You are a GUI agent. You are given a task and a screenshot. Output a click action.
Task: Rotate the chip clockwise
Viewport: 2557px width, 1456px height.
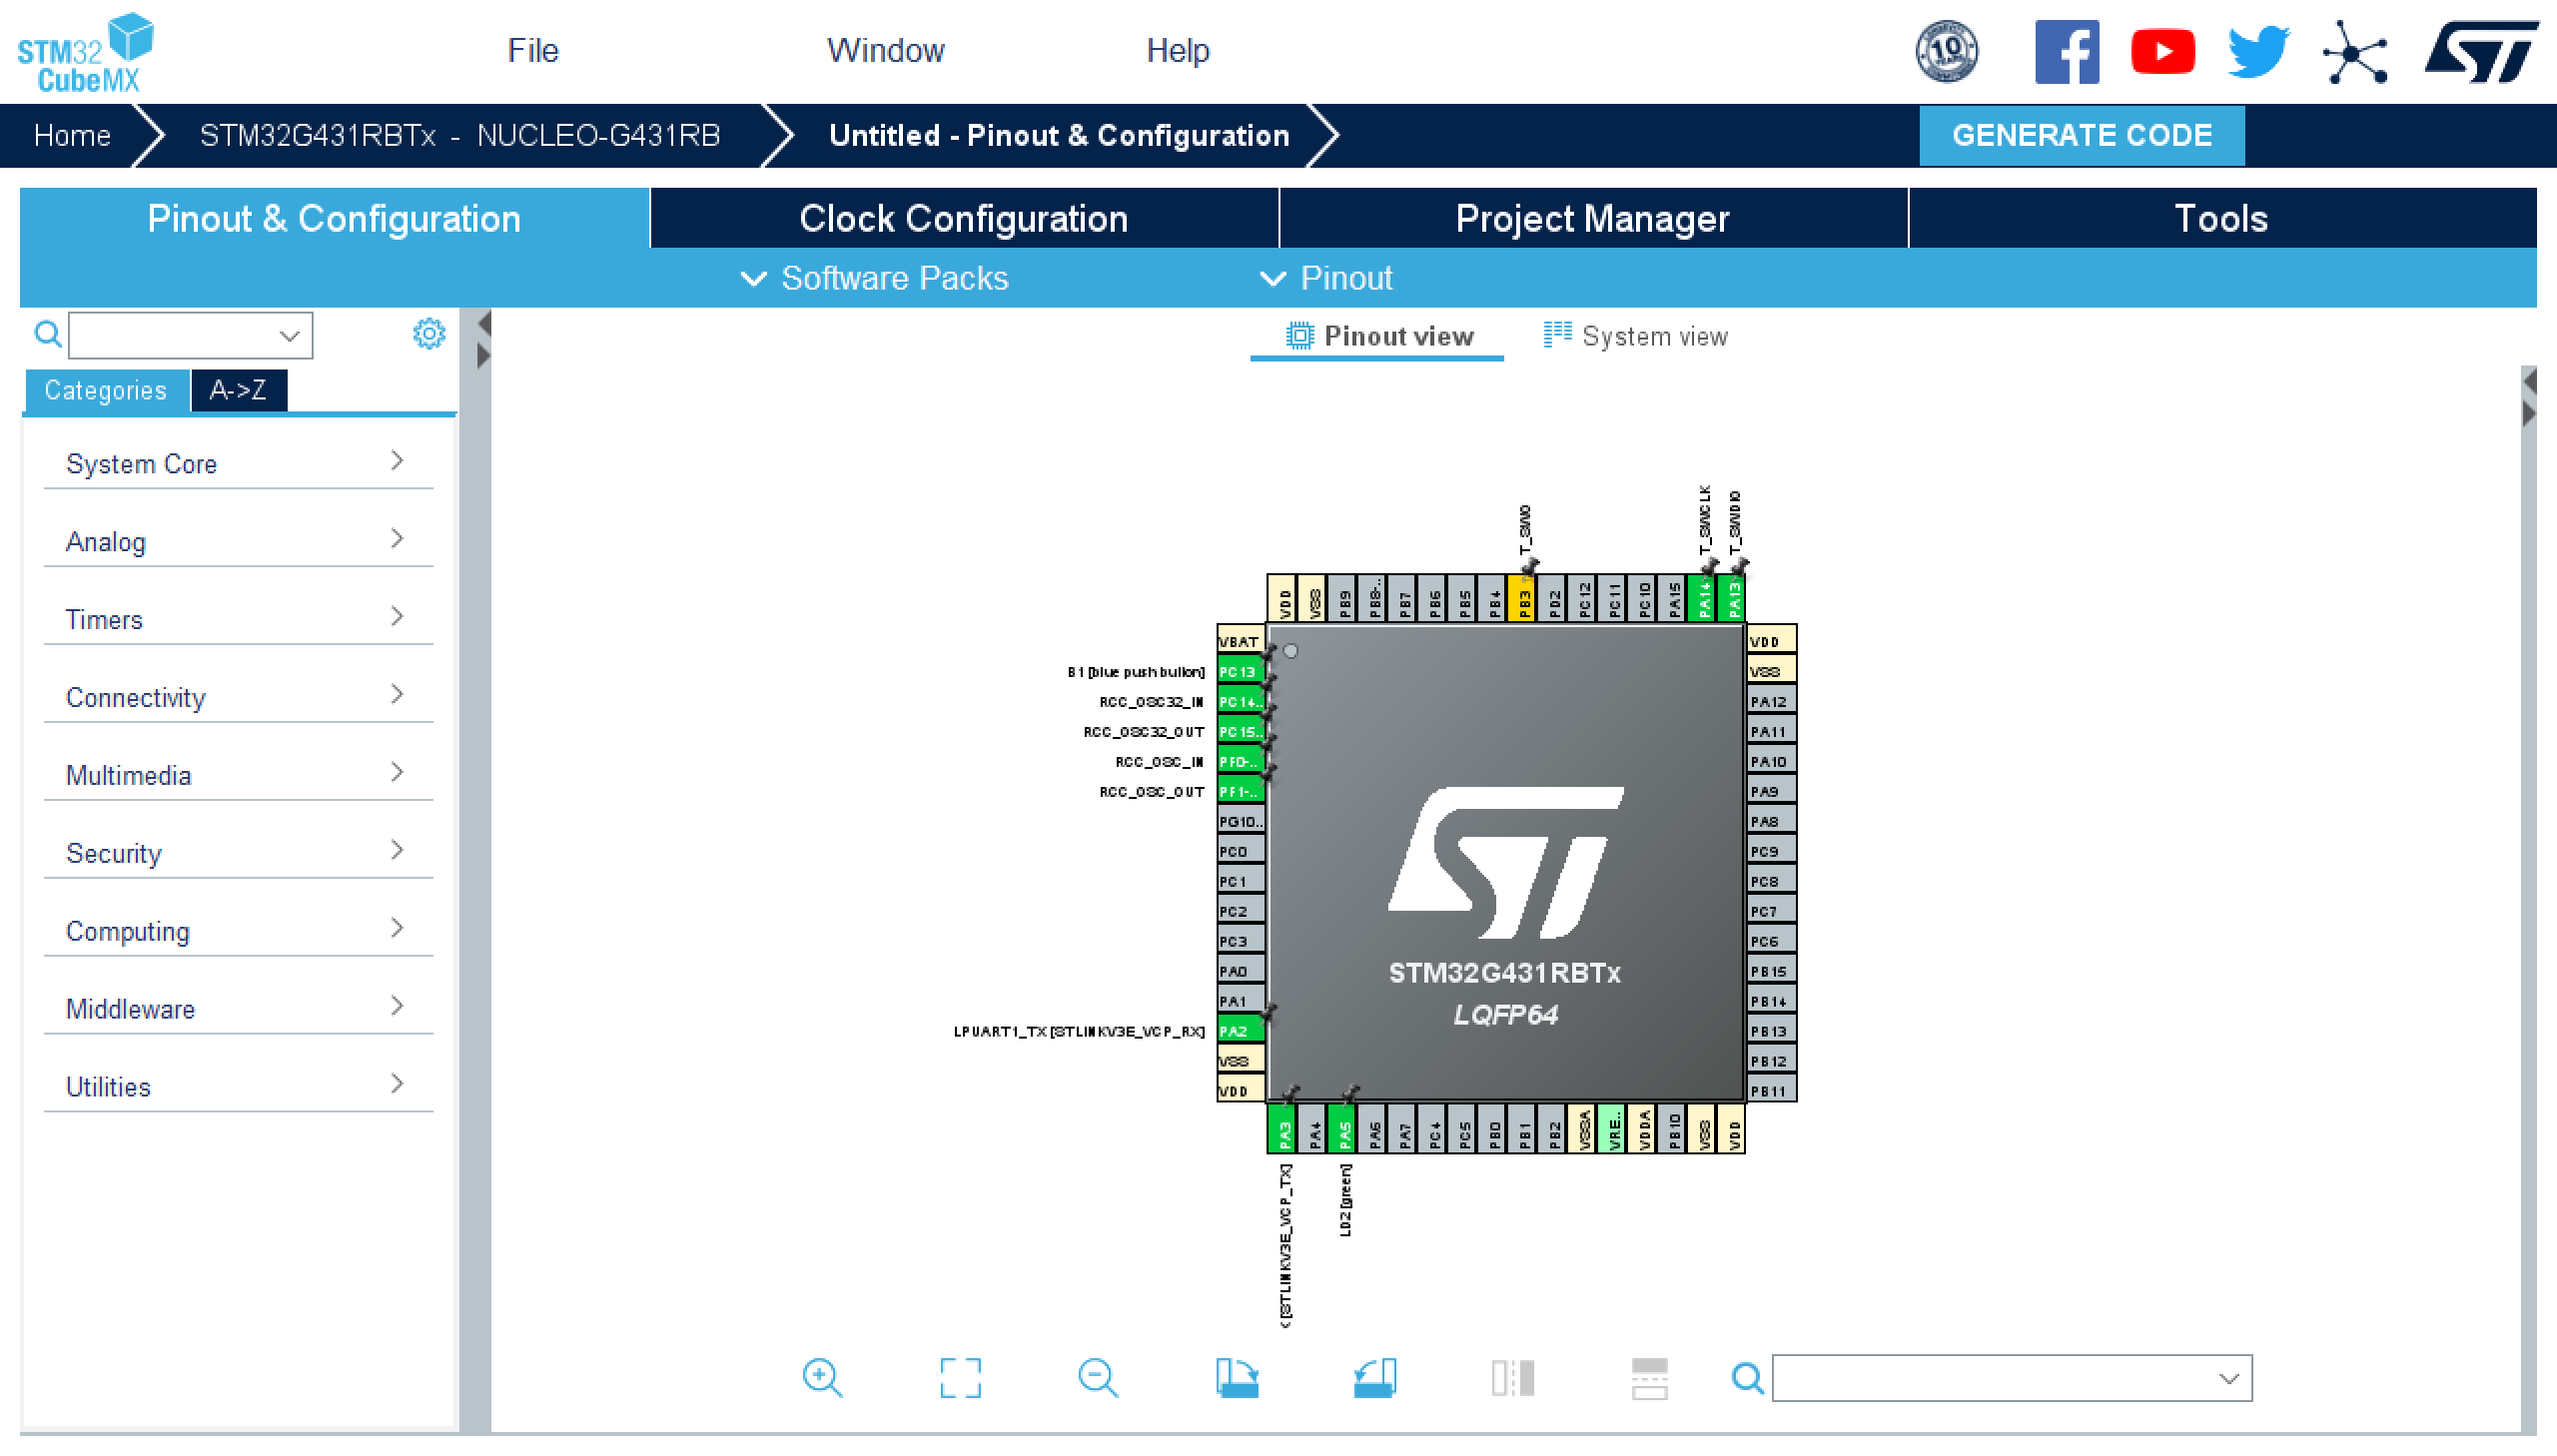pyautogui.click(x=1237, y=1378)
